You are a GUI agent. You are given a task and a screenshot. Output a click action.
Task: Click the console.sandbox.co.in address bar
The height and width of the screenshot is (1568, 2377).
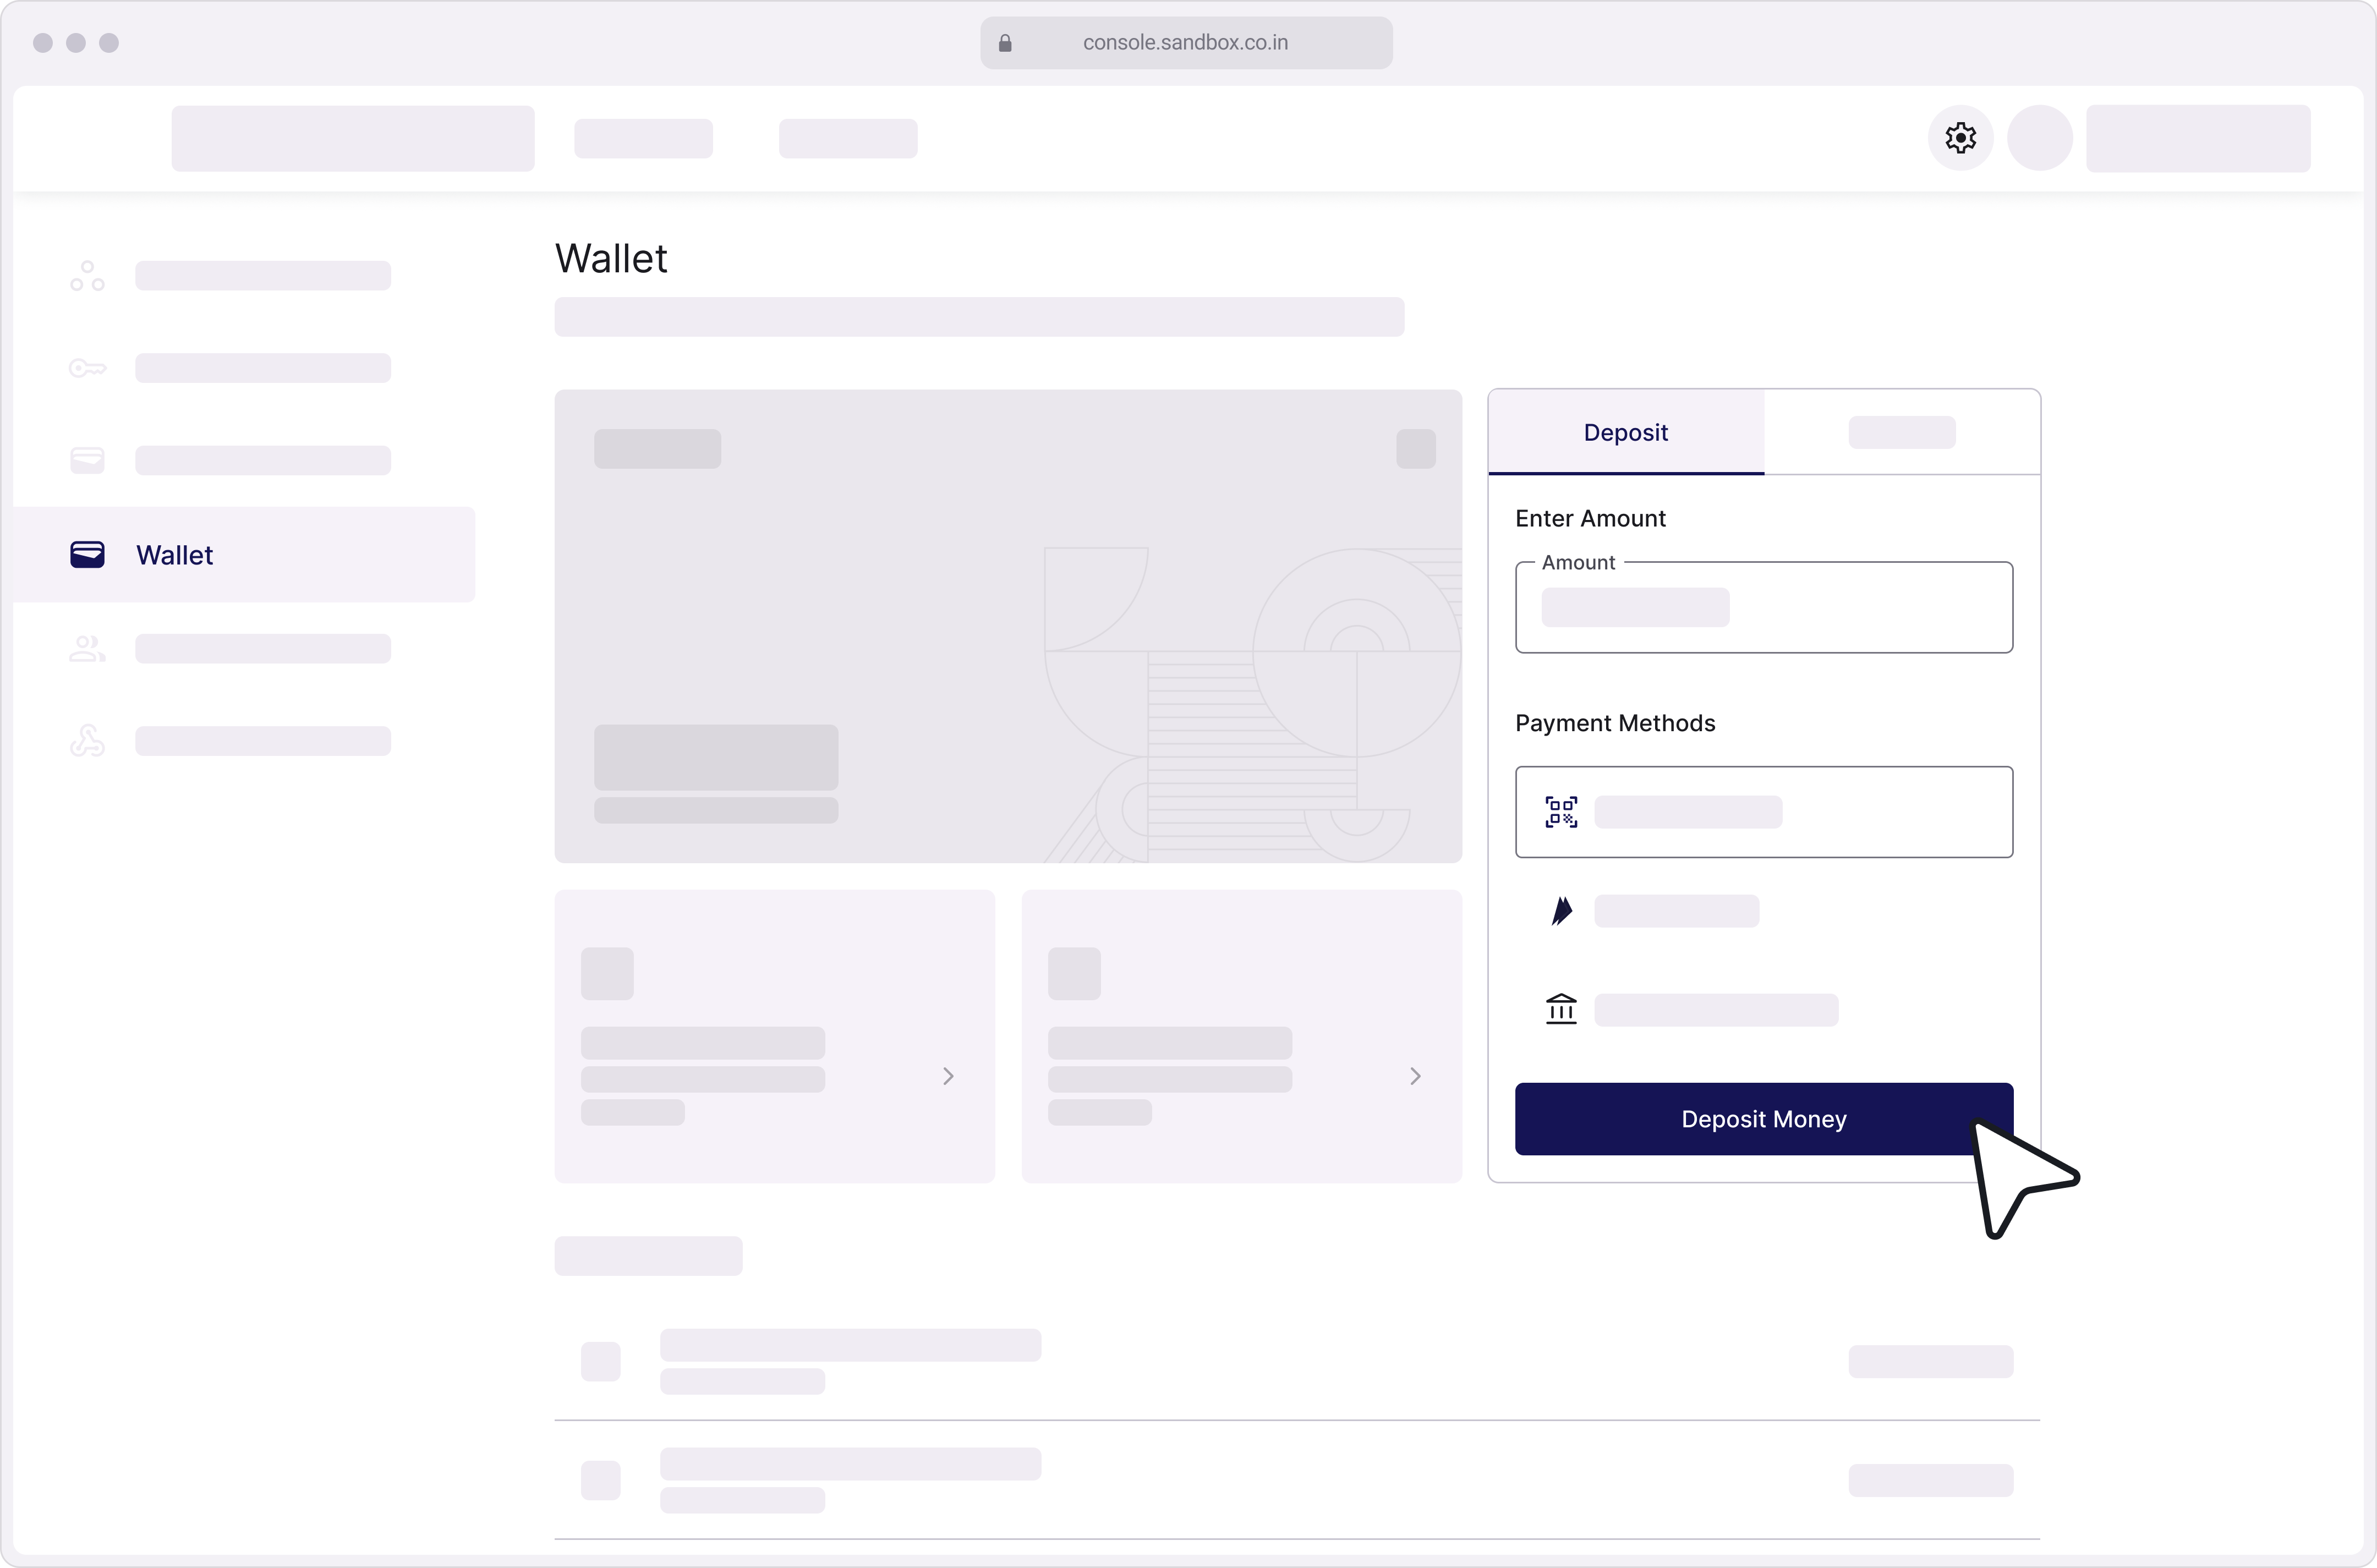point(1186,43)
